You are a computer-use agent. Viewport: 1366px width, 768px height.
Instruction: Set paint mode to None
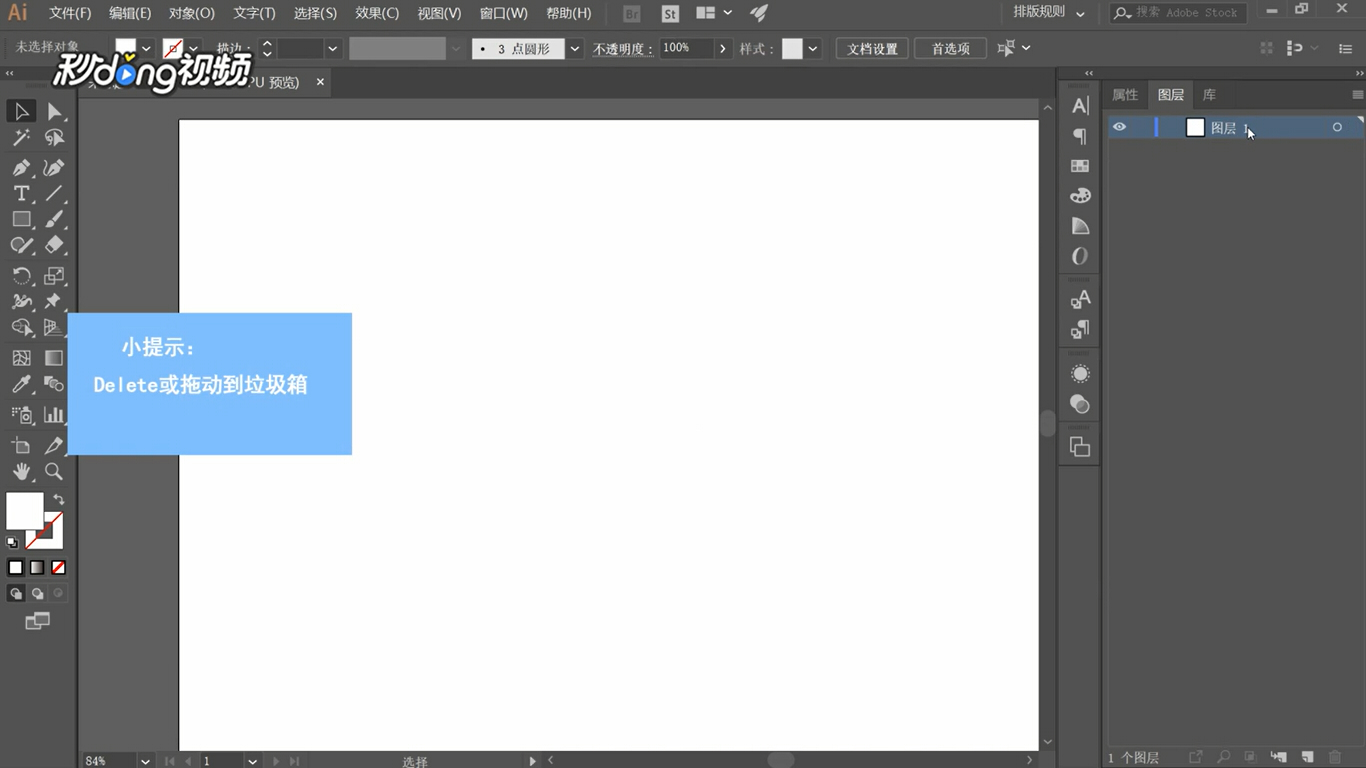pyautogui.click(x=59, y=567)
